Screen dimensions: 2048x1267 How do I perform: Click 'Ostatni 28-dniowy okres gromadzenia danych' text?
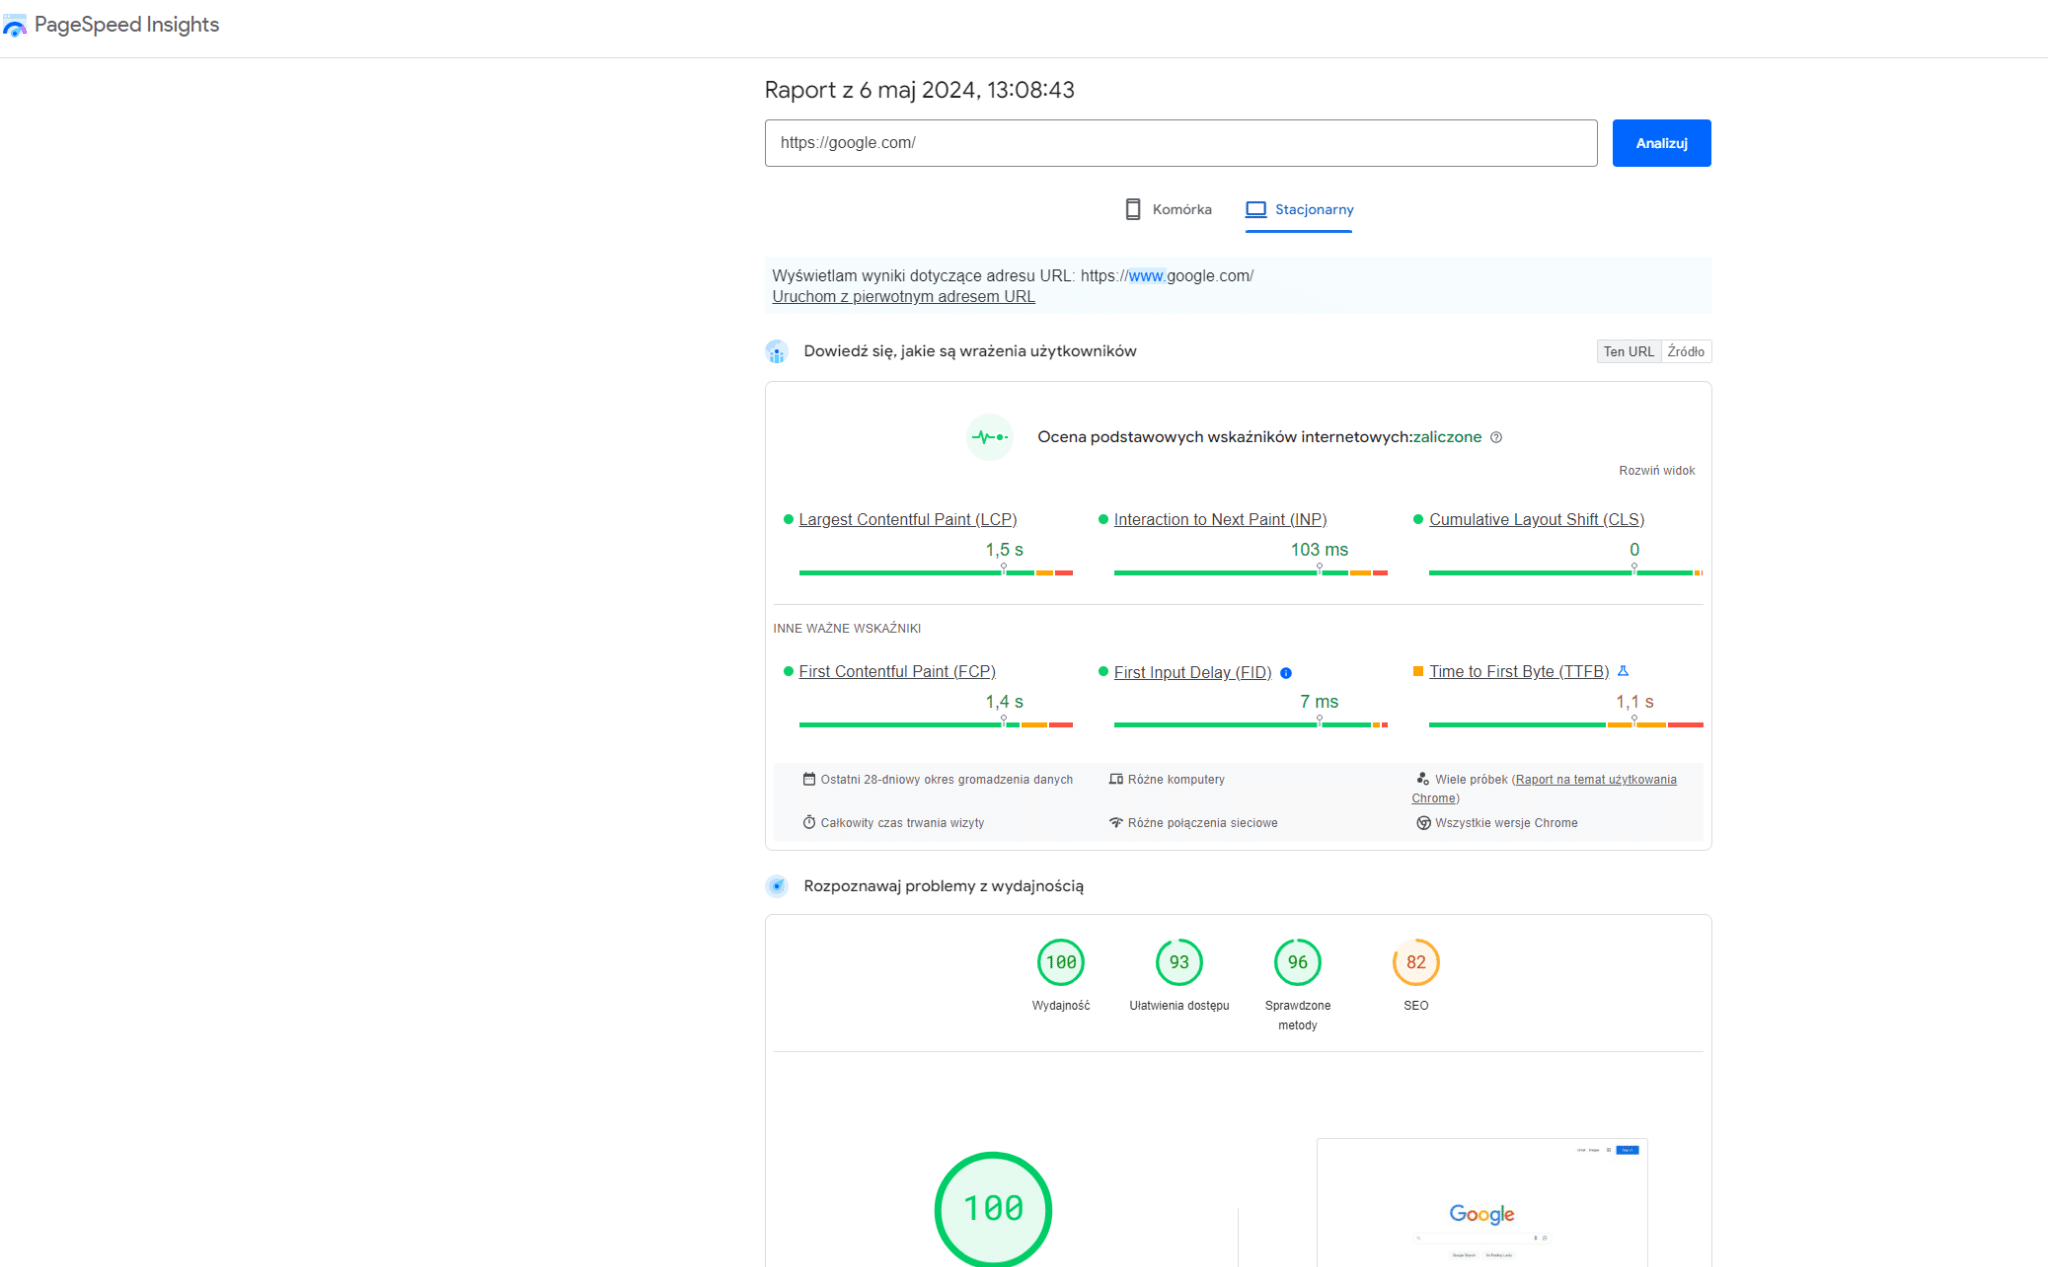(x=946, y=779)
